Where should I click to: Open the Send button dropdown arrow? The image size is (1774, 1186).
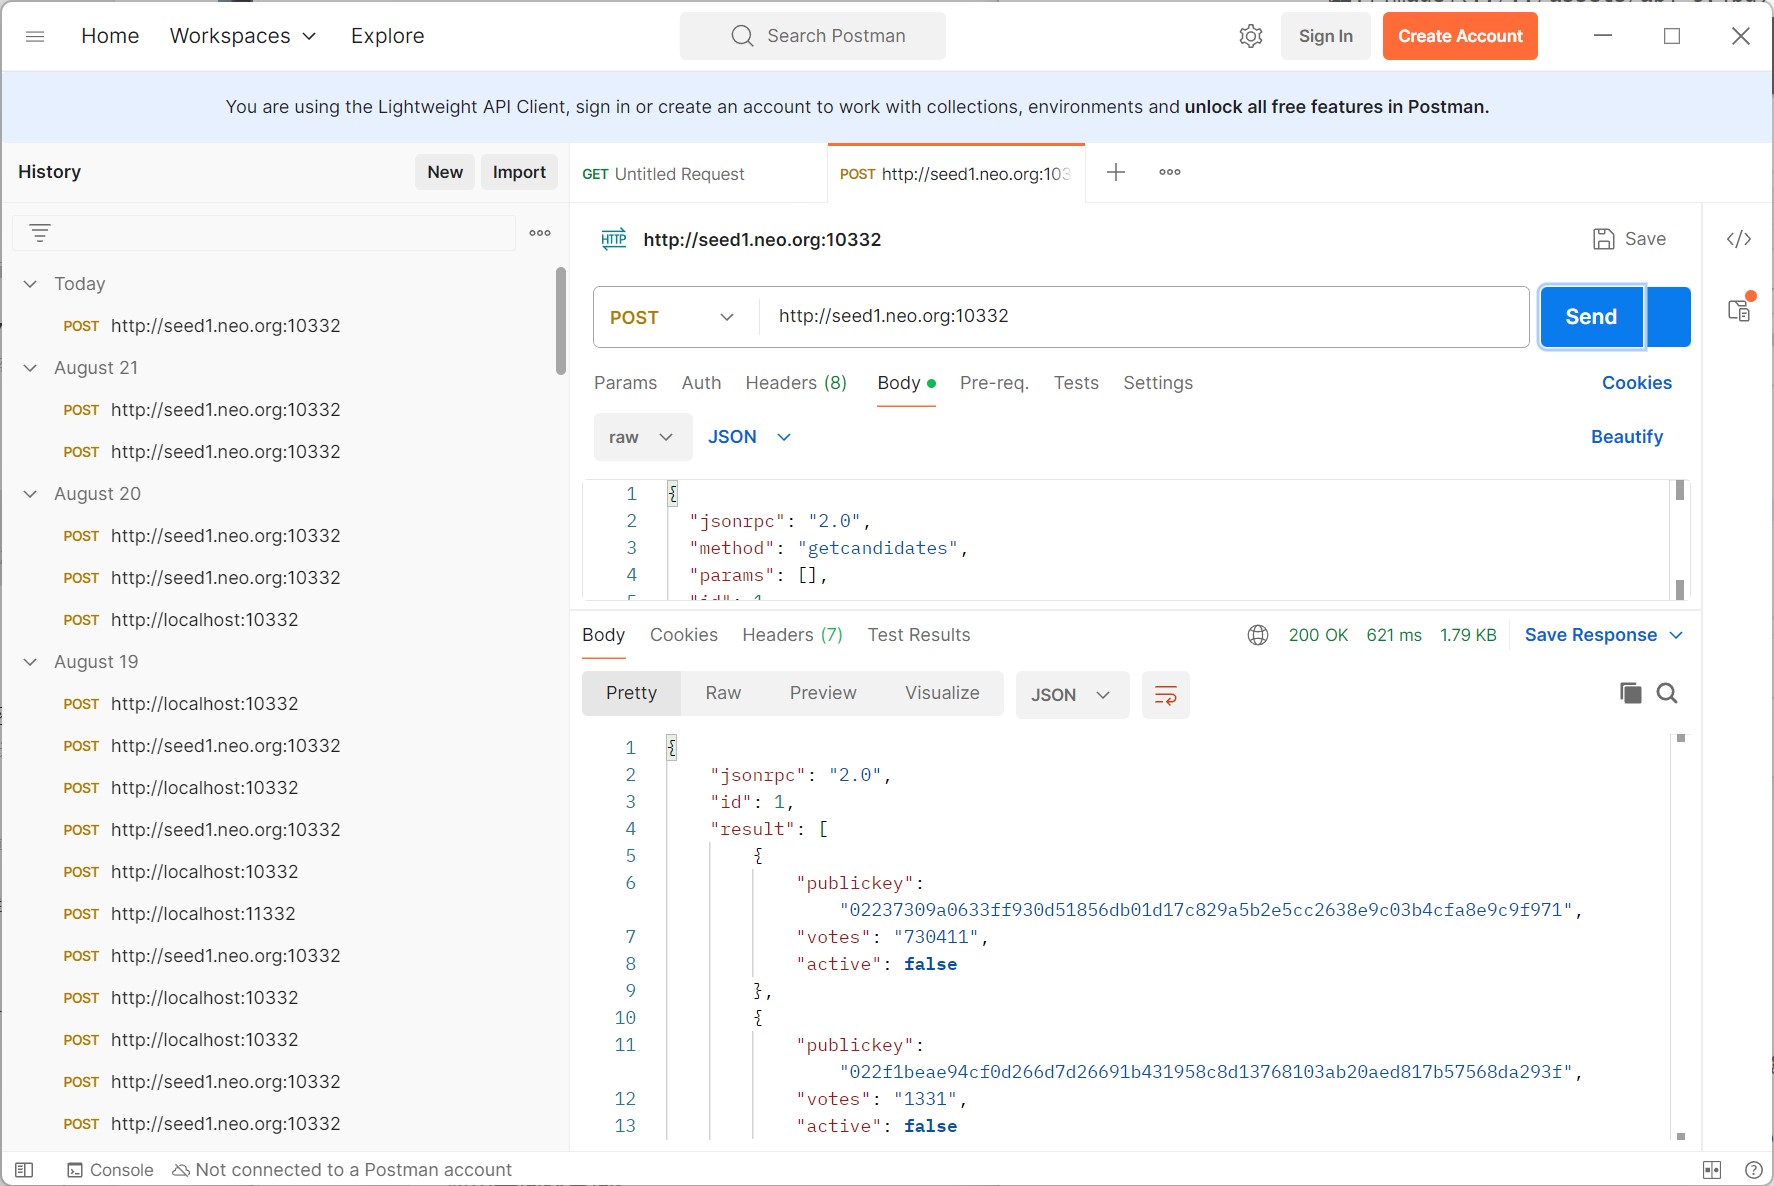tap(1669, 317)
